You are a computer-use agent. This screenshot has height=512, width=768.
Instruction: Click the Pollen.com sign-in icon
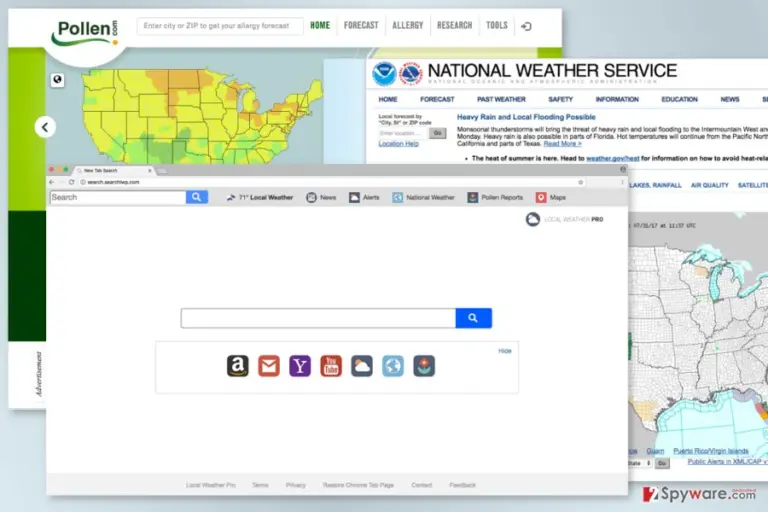527,26
